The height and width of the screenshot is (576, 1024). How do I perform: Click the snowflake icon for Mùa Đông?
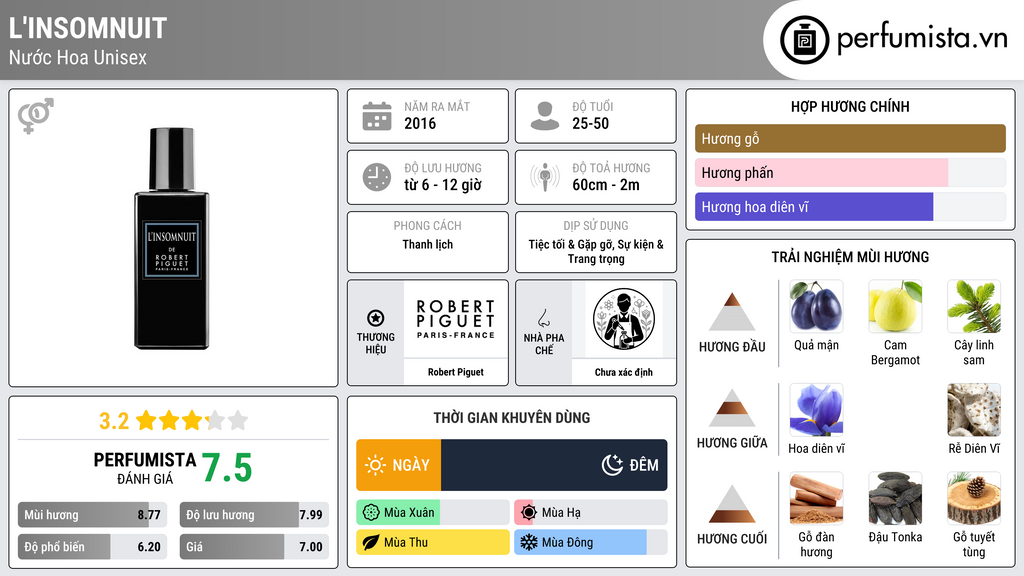tap(529, 542)
